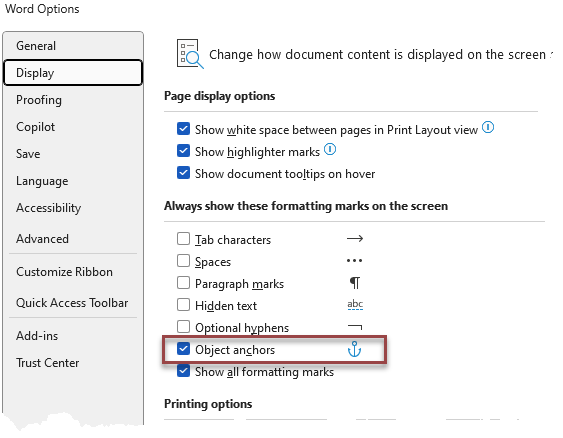Disable Show document tooltips on hover

pyautogui.click(x=183, y=173)
